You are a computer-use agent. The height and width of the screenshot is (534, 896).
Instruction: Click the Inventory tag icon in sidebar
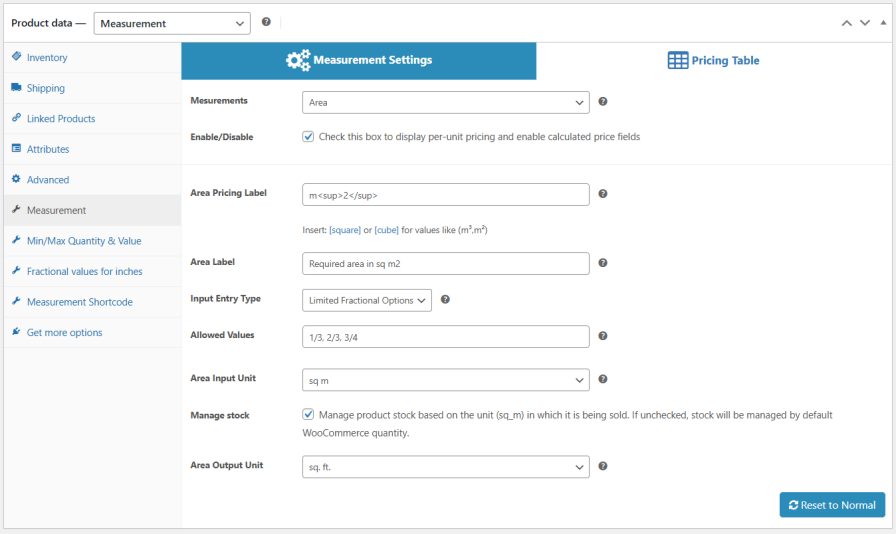point(17,56)
